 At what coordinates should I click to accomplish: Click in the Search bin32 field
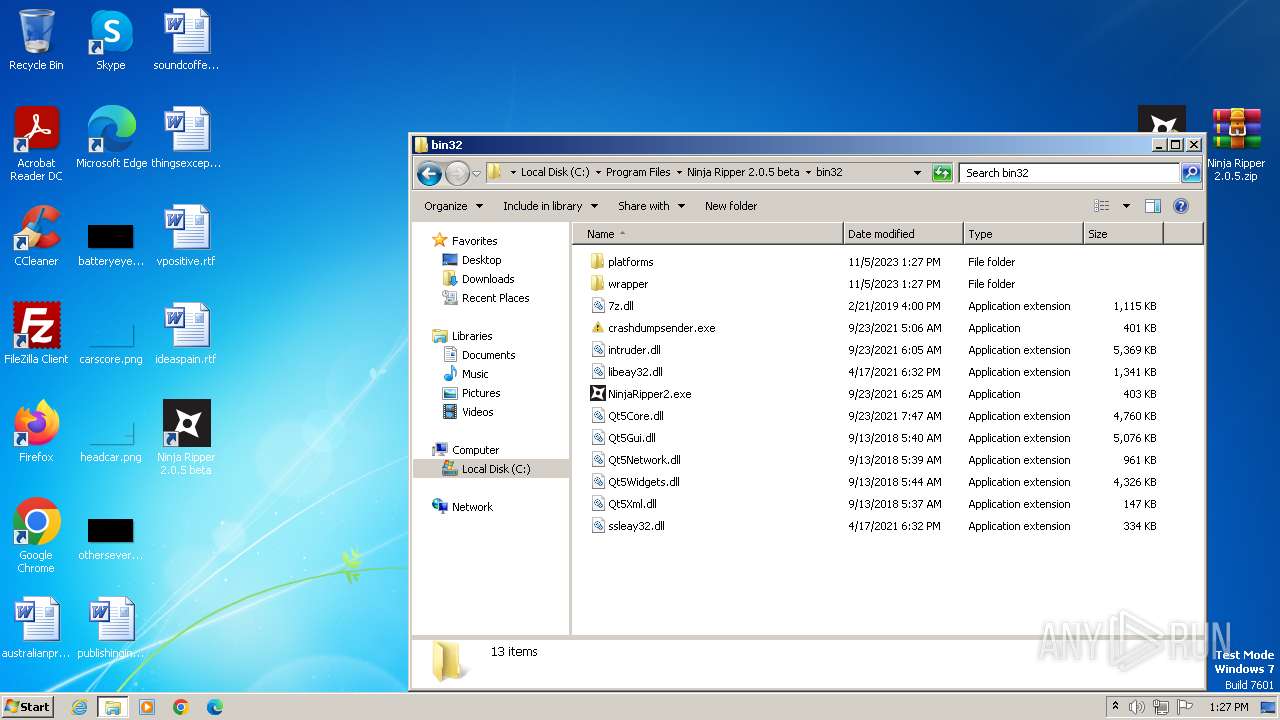[x=1069, y=173]
